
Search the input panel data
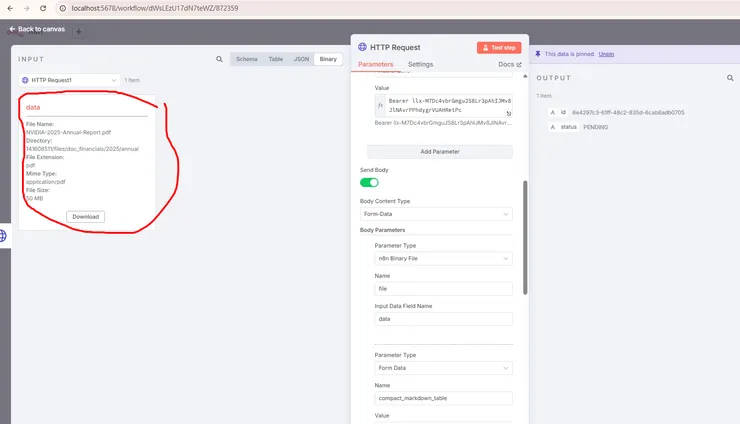click(219, 59)
